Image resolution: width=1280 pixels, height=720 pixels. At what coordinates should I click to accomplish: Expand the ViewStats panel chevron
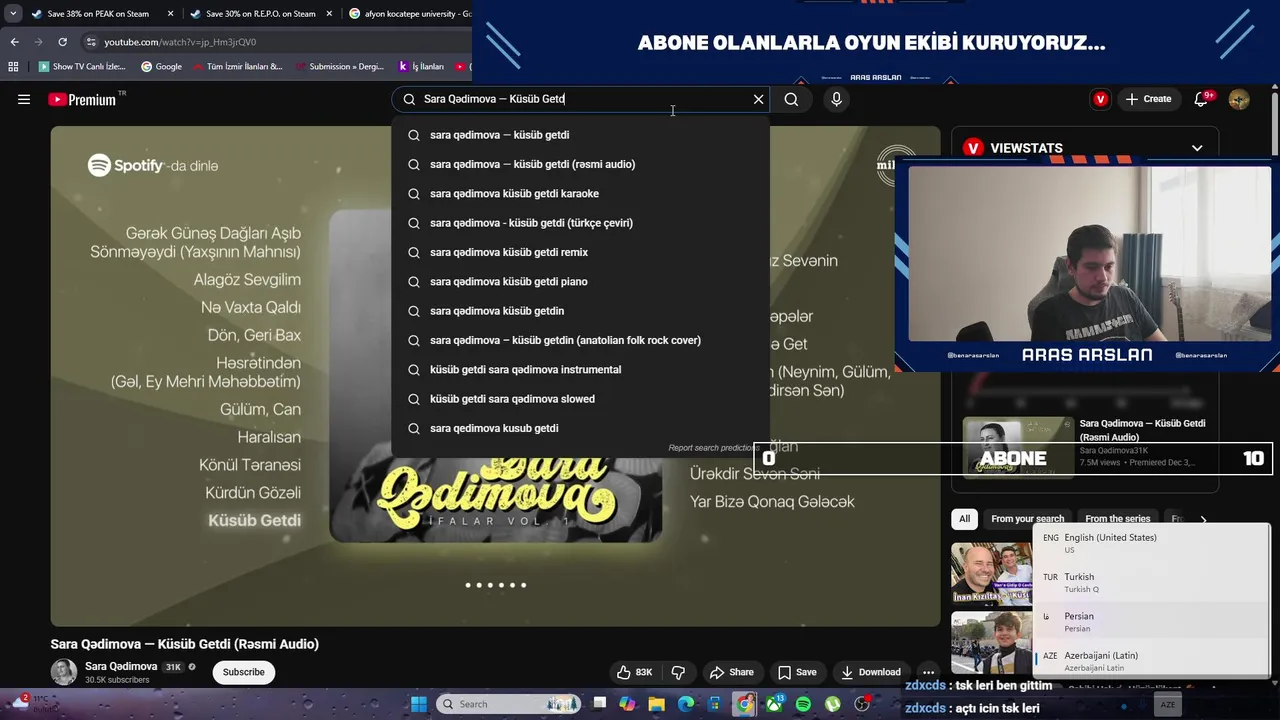tap(1197, 148)
